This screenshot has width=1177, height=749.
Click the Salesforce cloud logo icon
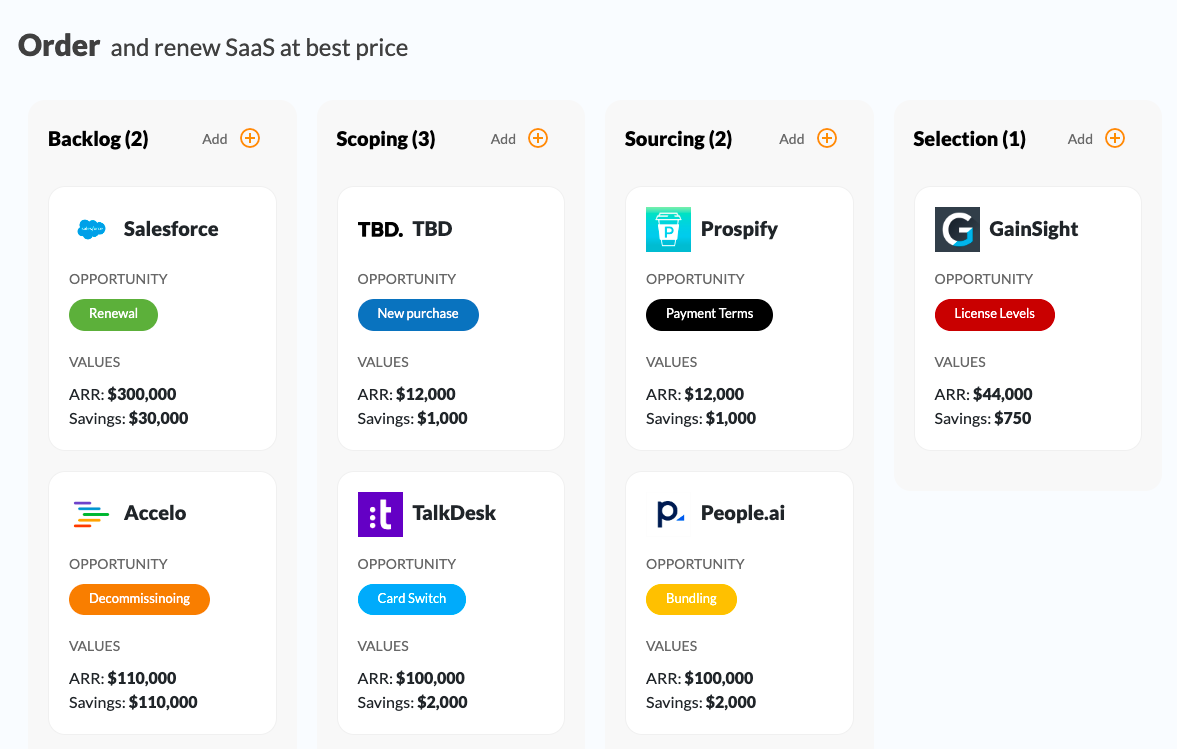click(x=92, y=229)
